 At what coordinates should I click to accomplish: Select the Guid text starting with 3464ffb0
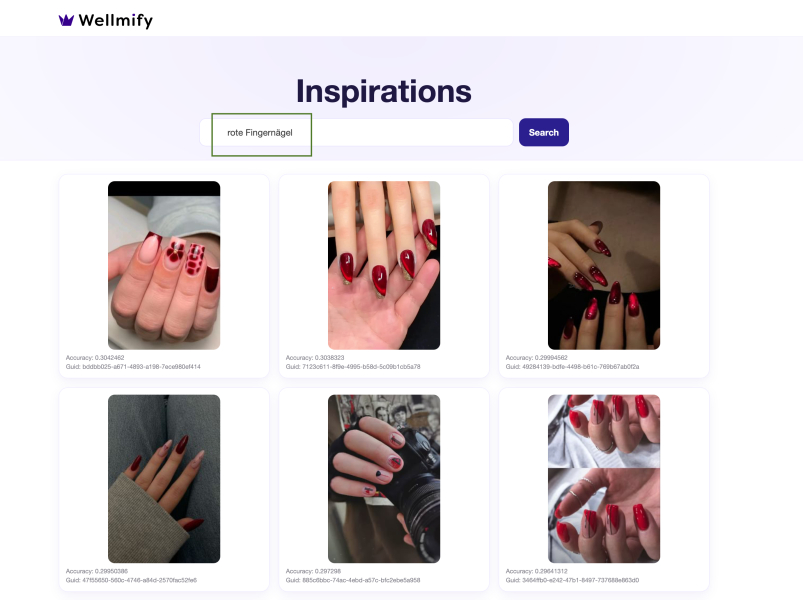tap(572, 580)
